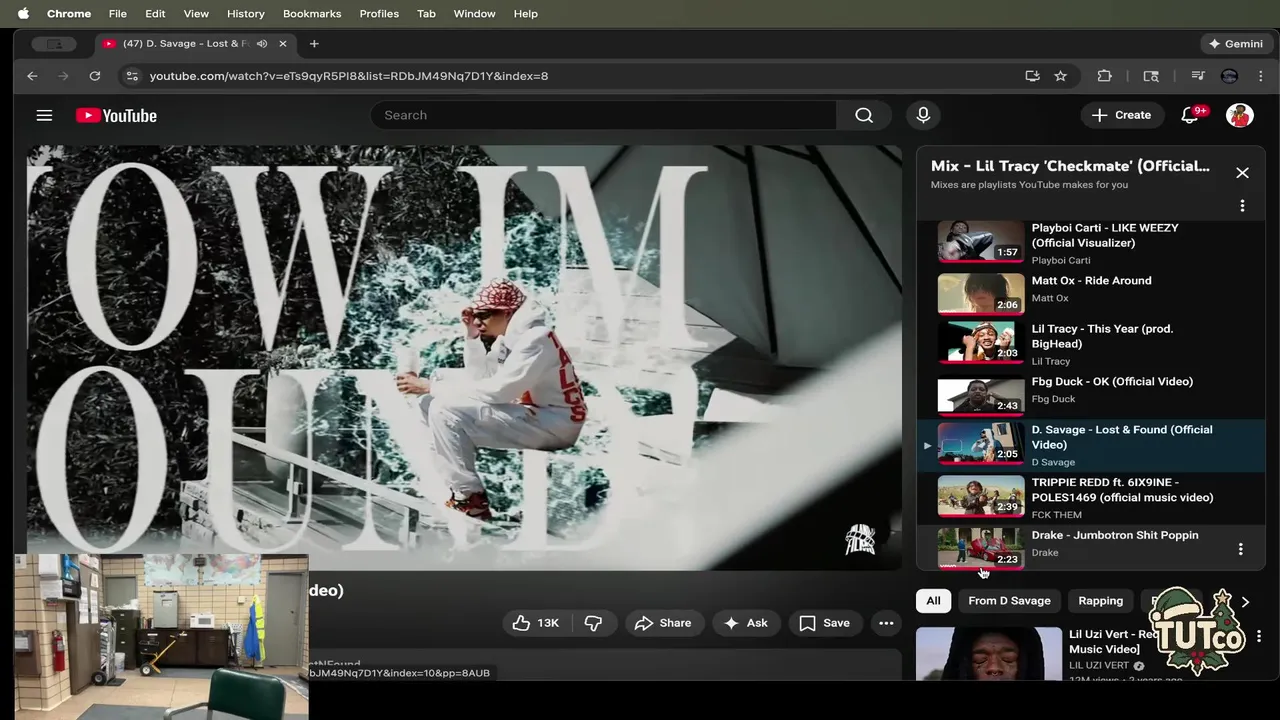Open options for Lil Uzi Vert recommendation

pyautogui.click(x=1259, y=636)
